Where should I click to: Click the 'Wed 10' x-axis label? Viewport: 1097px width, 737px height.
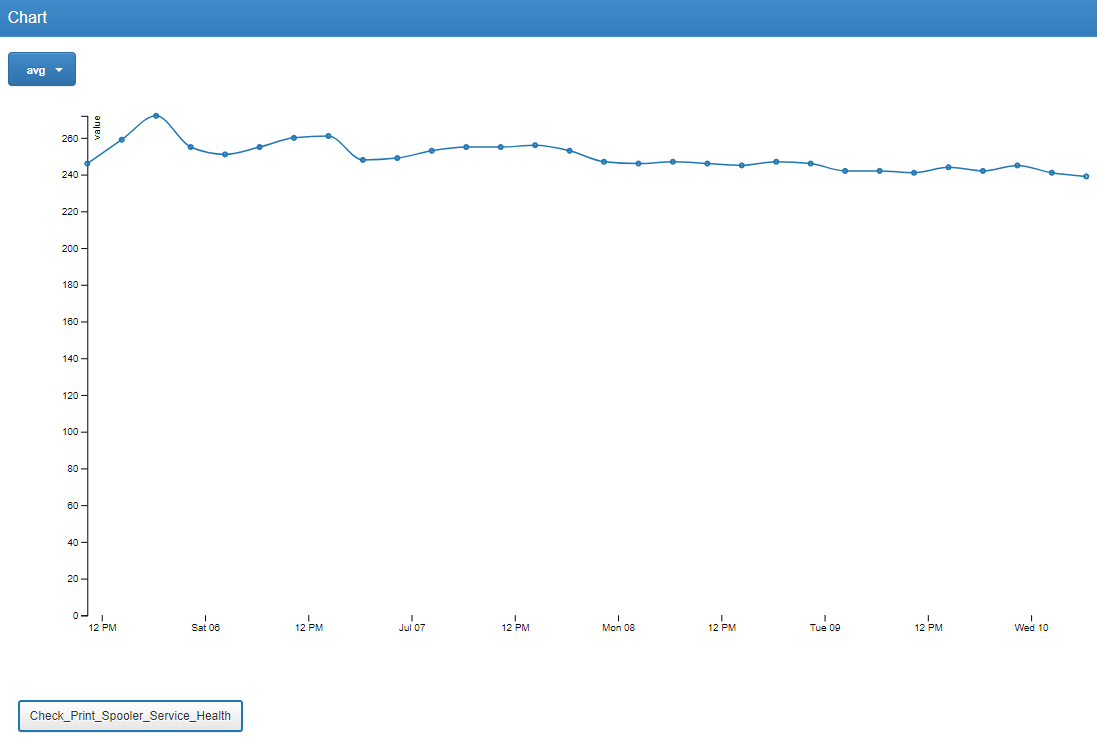(x=1031, y=628)
